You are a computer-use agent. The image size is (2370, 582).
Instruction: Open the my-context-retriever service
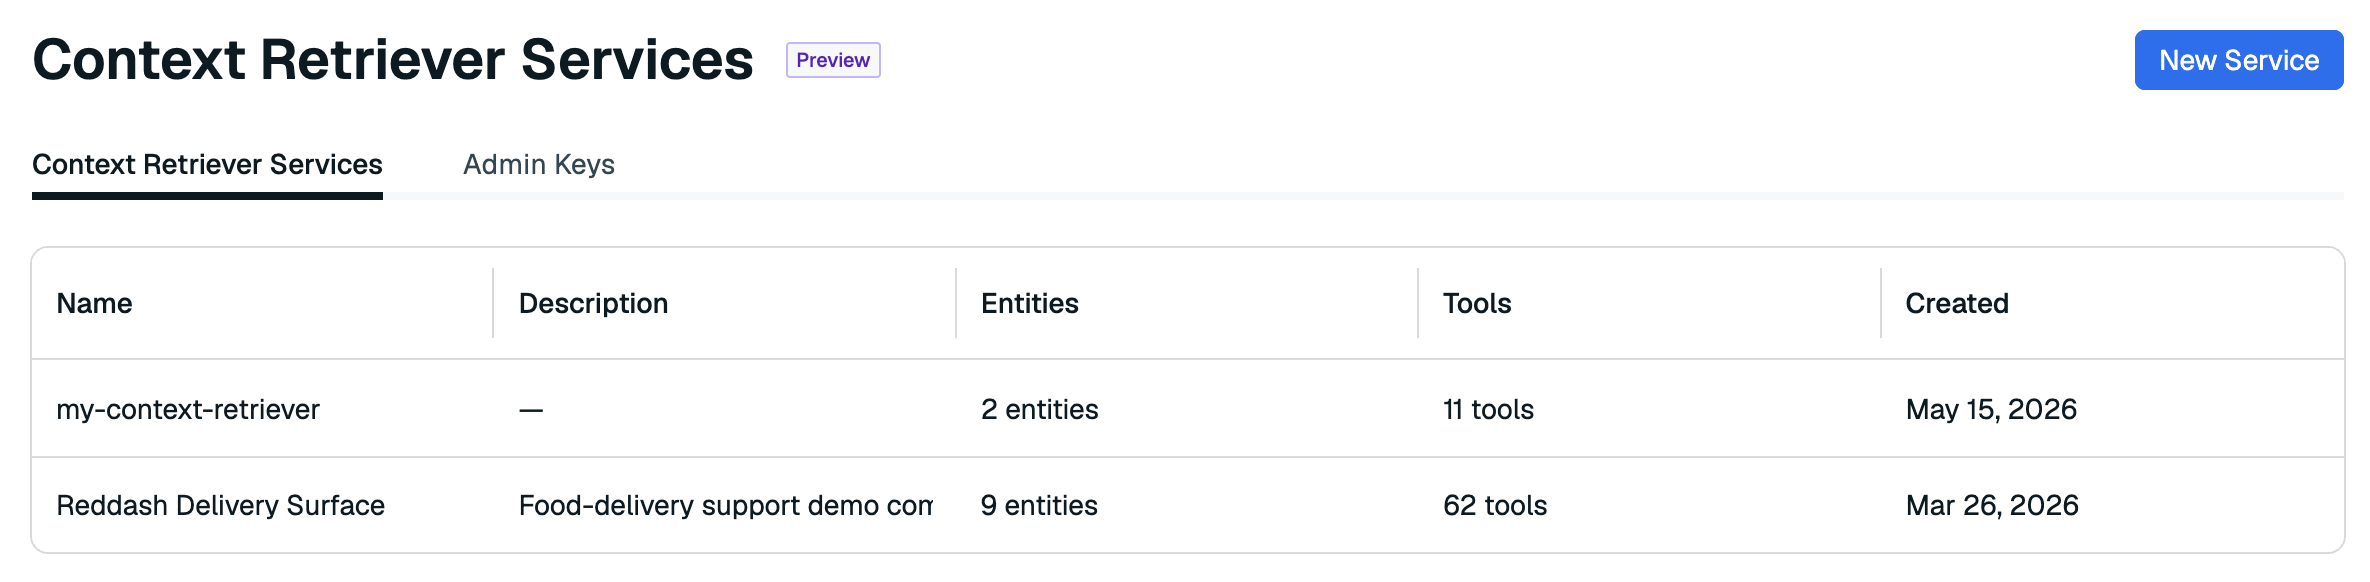click(188, 409)
